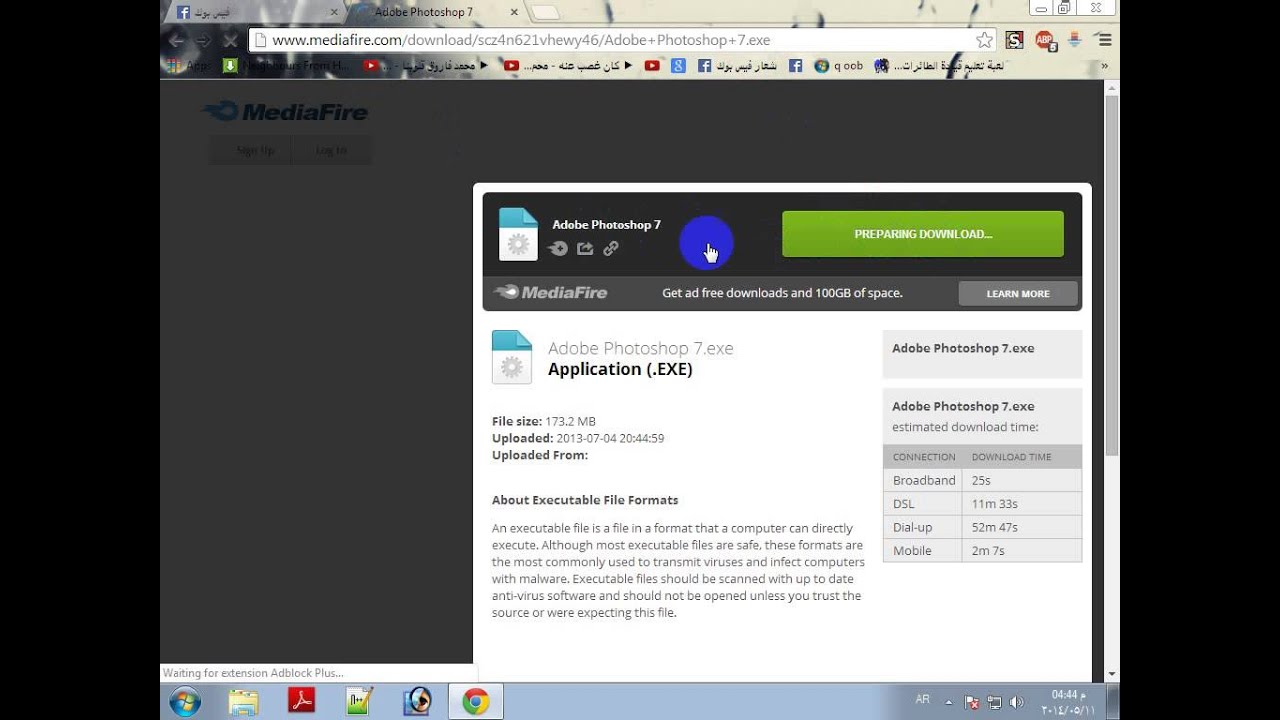Click the network tray icon
1280x720 pixels.
994,702
